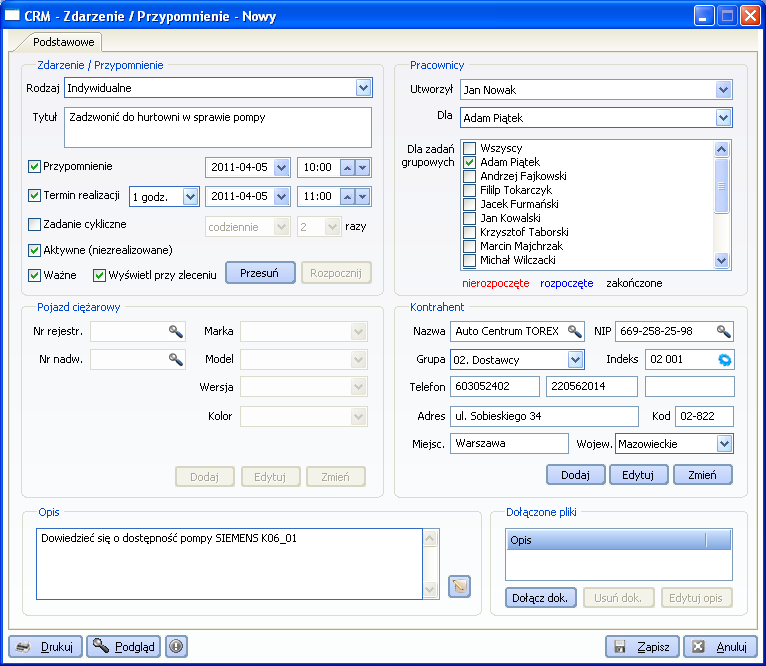Open Wojew. dropdown showing Mazowieckie

click(x=724, y=444)
